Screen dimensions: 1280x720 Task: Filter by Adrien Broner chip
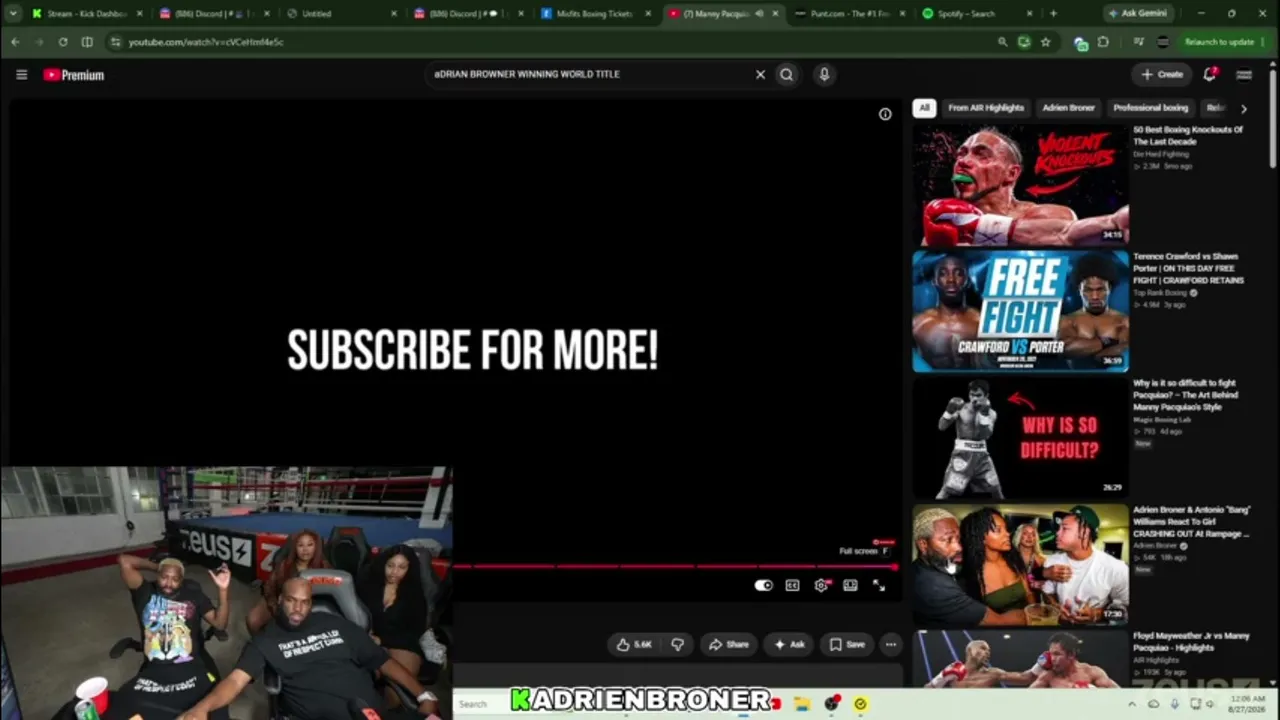click(1068, 108)
